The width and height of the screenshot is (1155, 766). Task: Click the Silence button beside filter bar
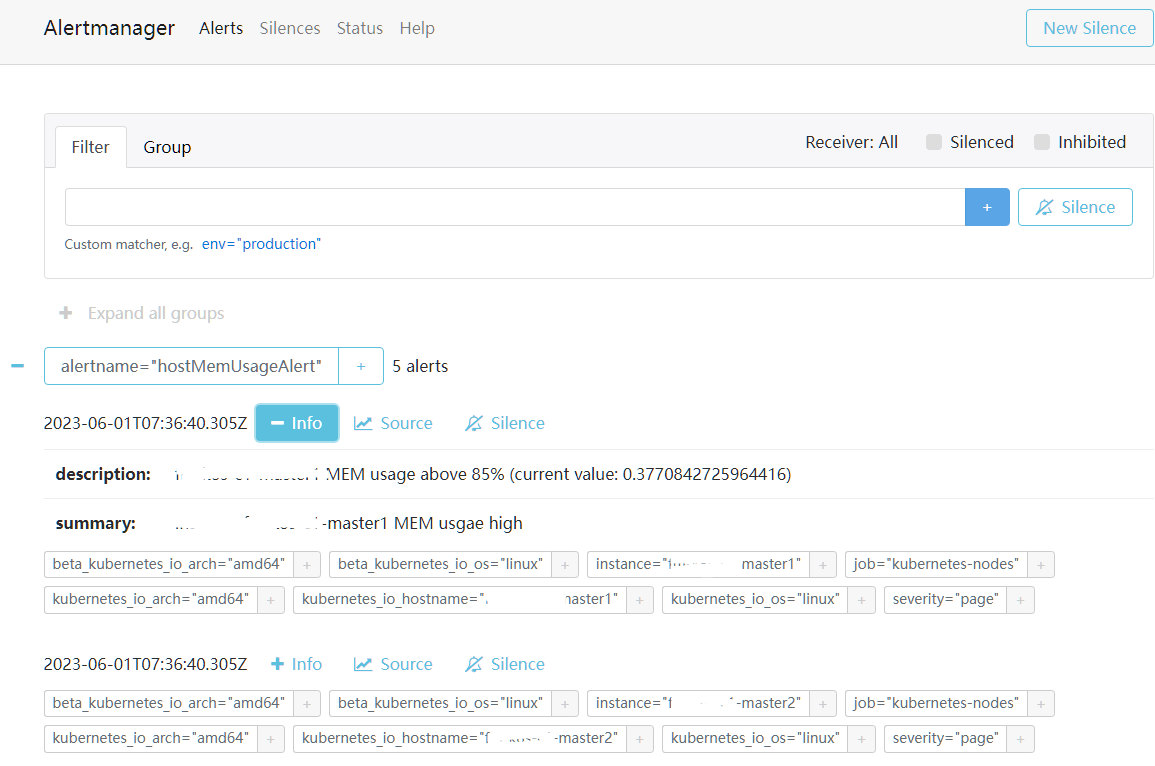pyautogui.click(x=1075, y=207)
